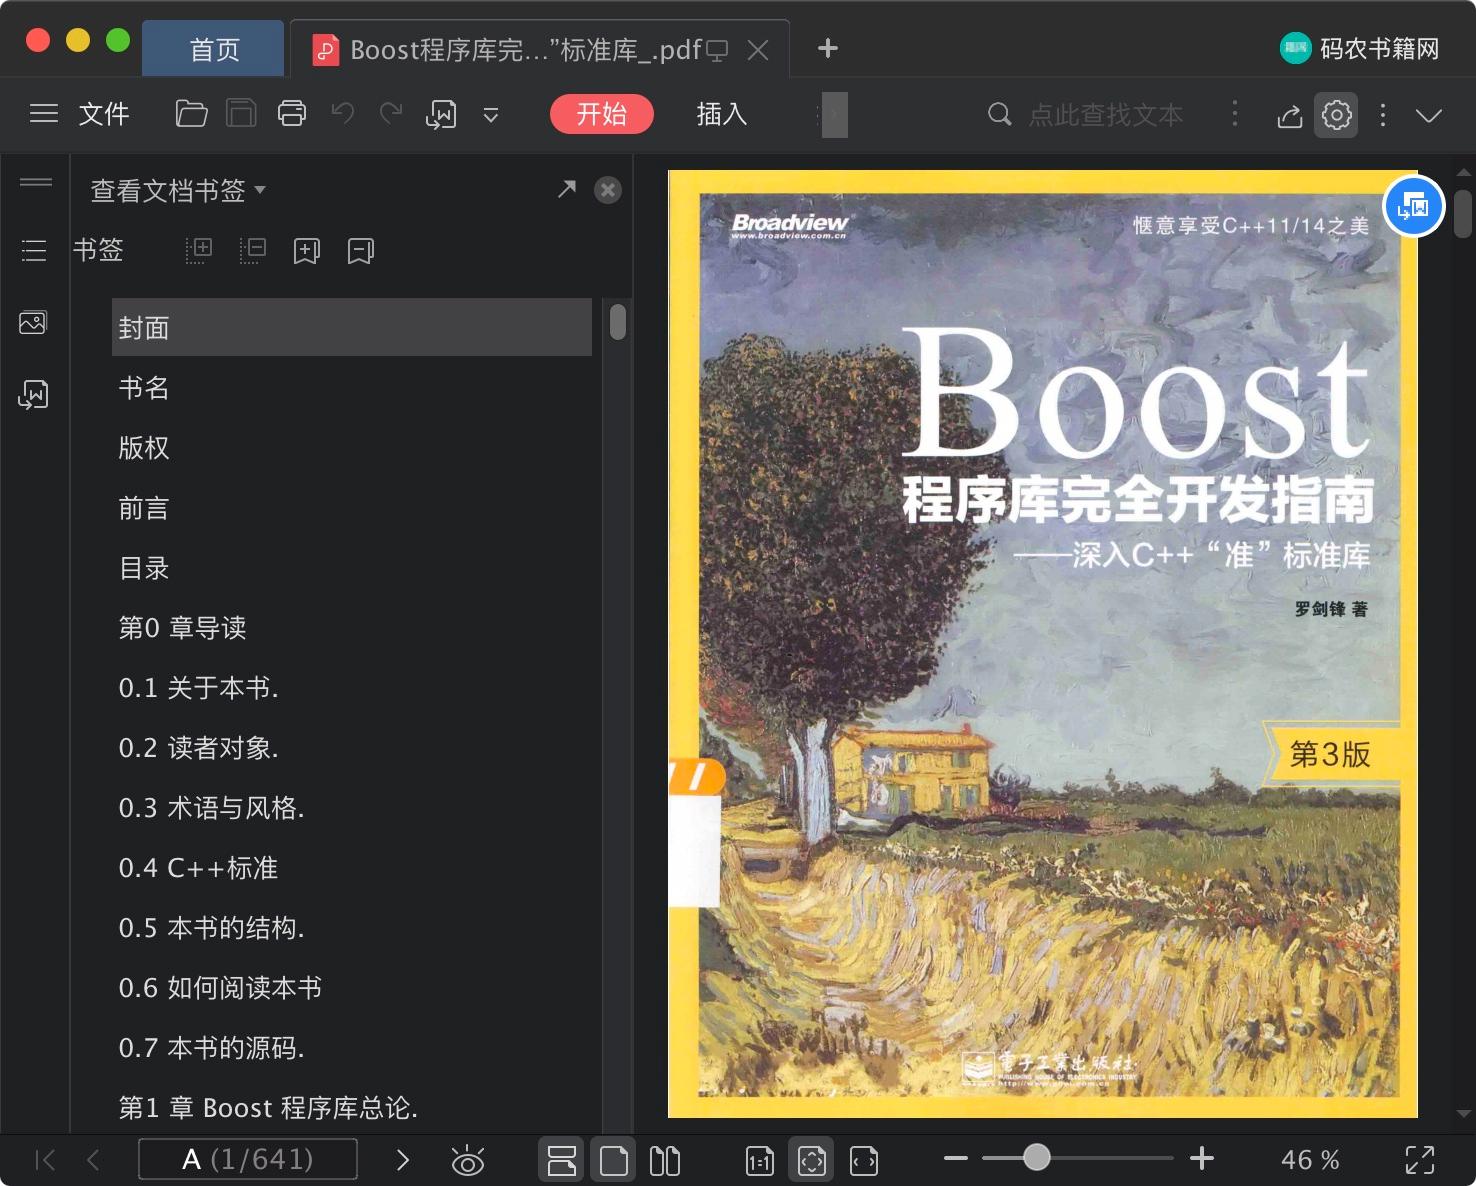The image size is (1476, 1186).
Task: Click the redo arrow icon
Action: click(x=391, y=113)
